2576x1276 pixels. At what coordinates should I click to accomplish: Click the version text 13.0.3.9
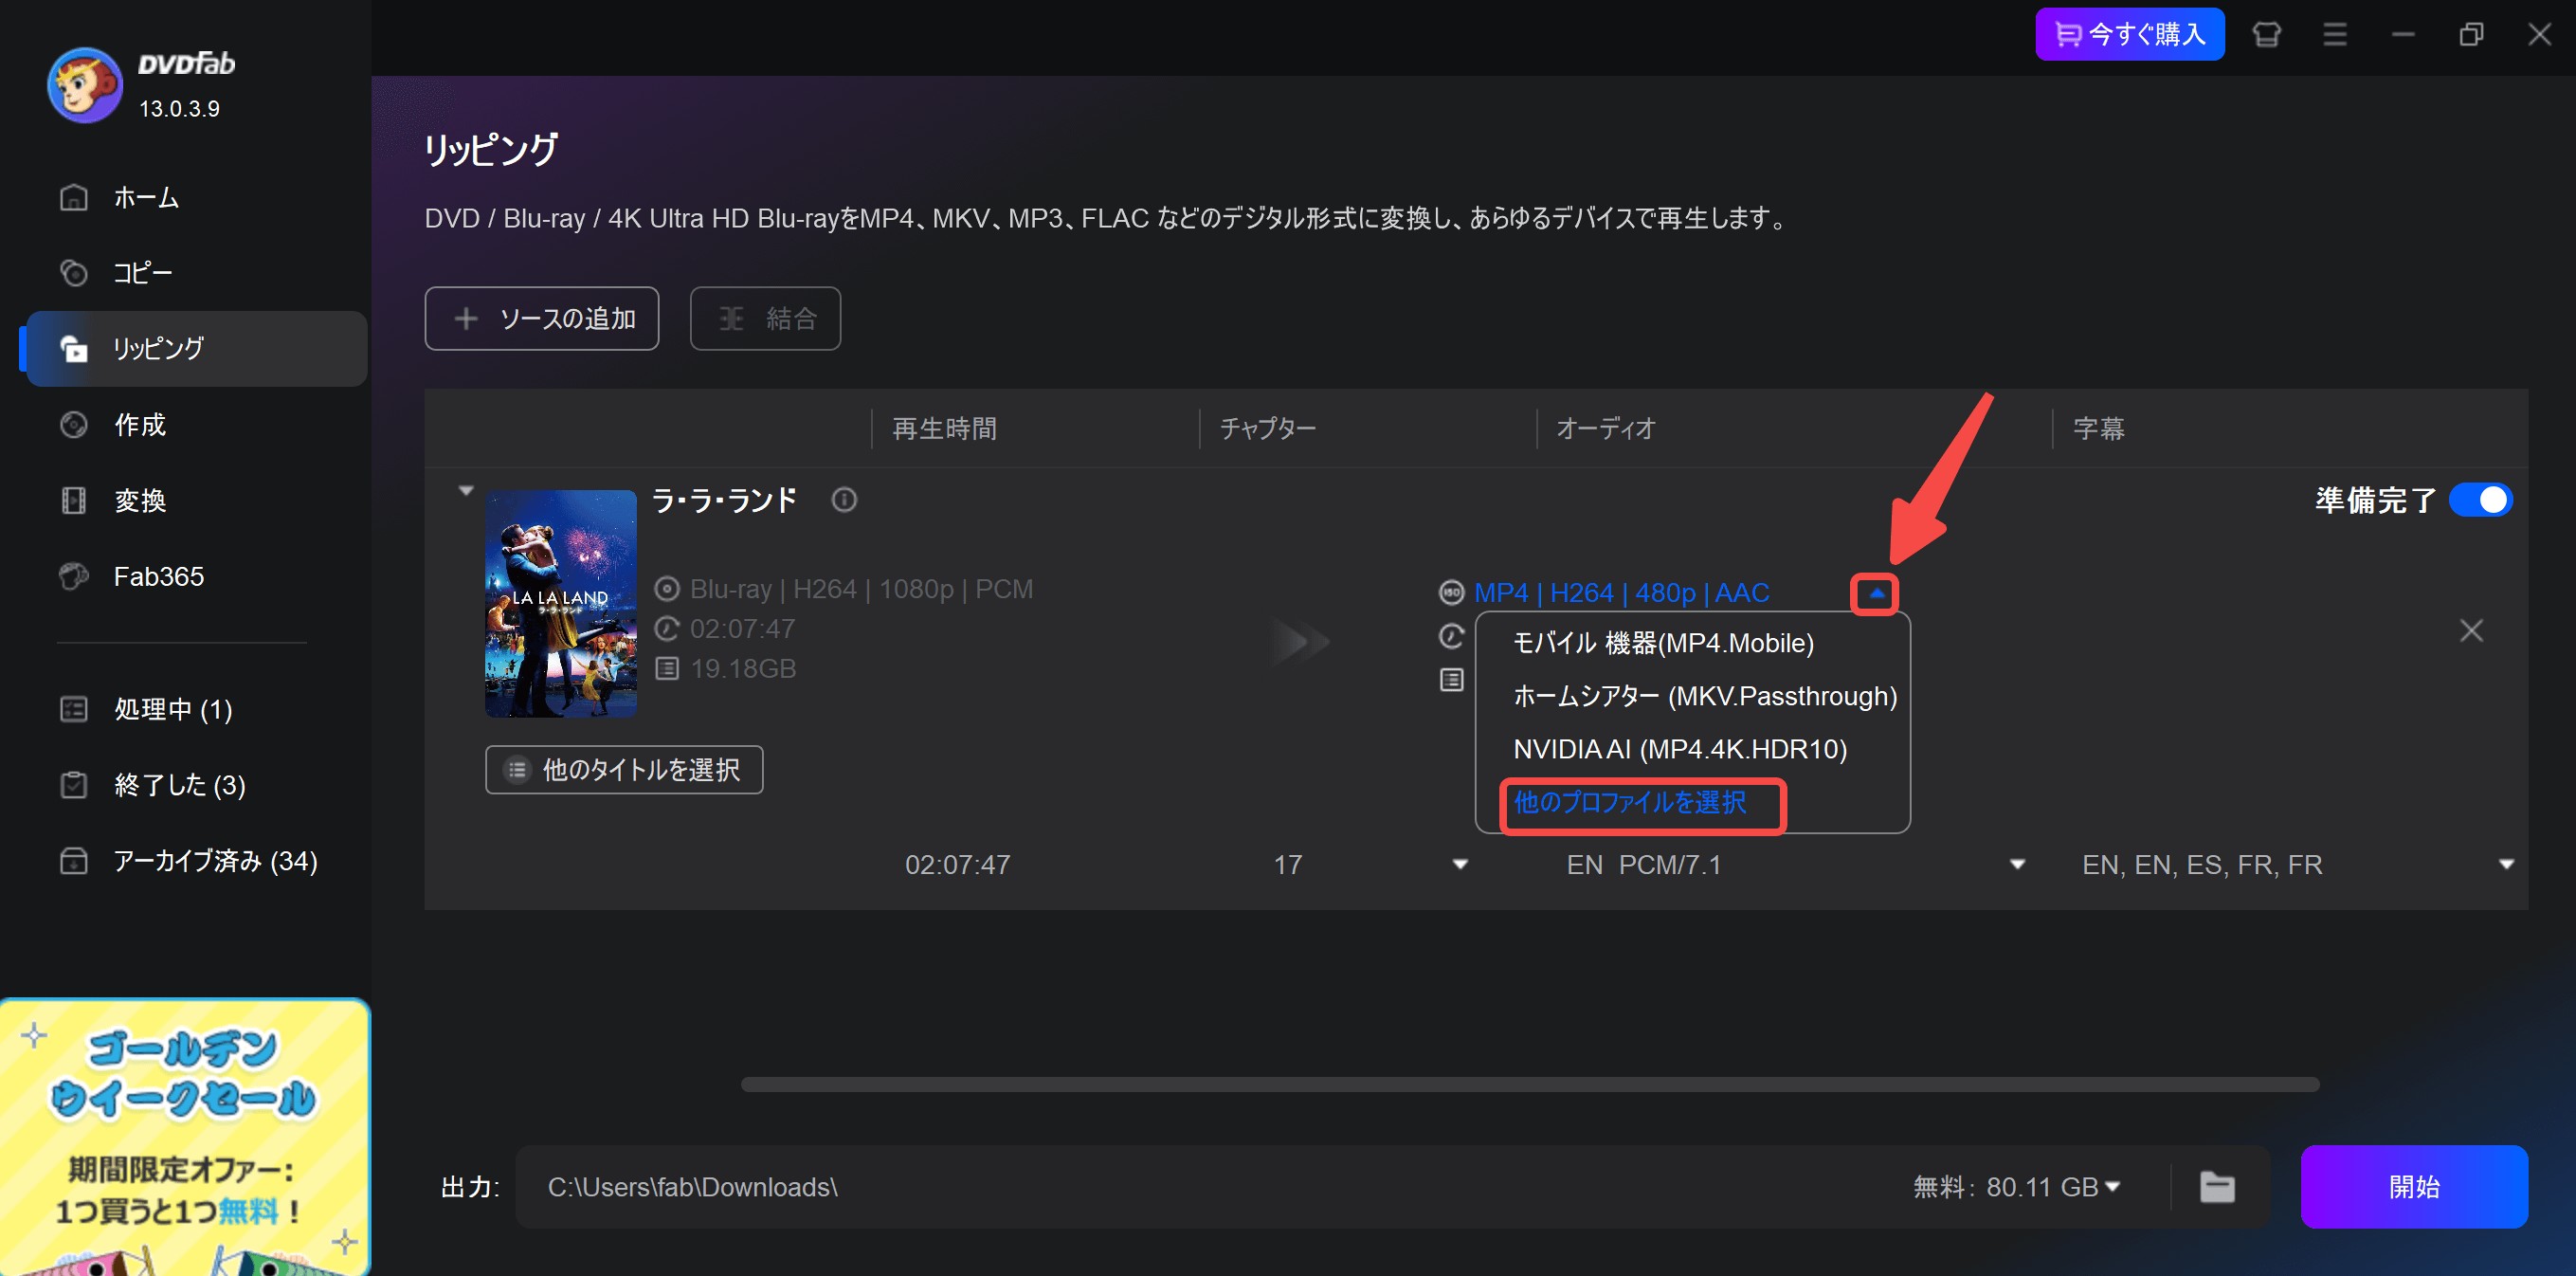coord(179,109)
